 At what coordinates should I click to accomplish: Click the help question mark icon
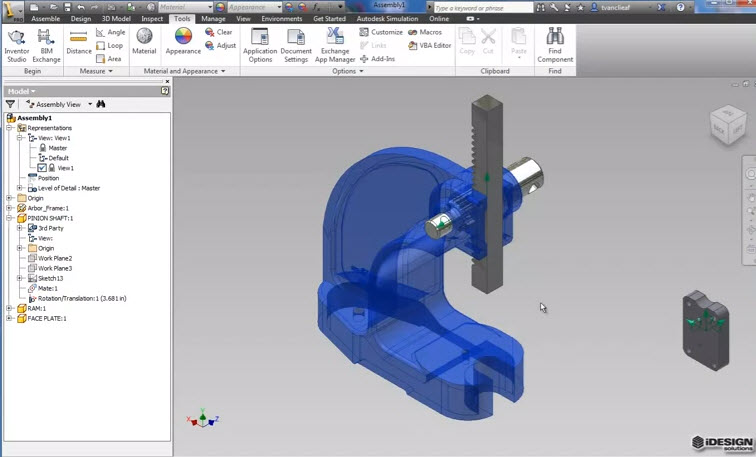point(680,7)
